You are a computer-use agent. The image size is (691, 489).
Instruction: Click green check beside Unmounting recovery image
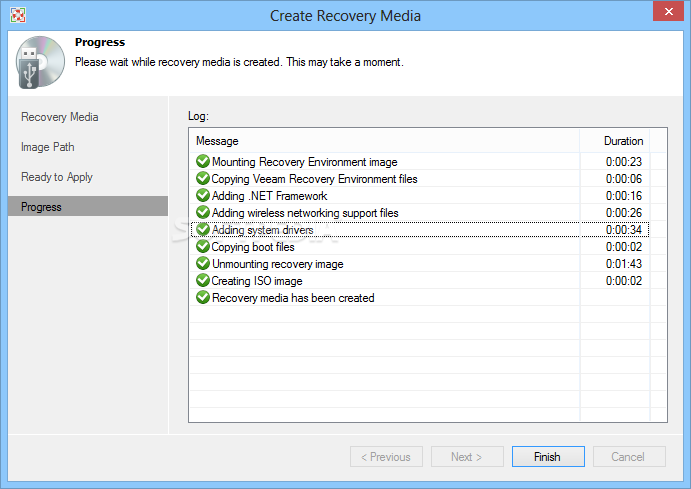point(203,263)
